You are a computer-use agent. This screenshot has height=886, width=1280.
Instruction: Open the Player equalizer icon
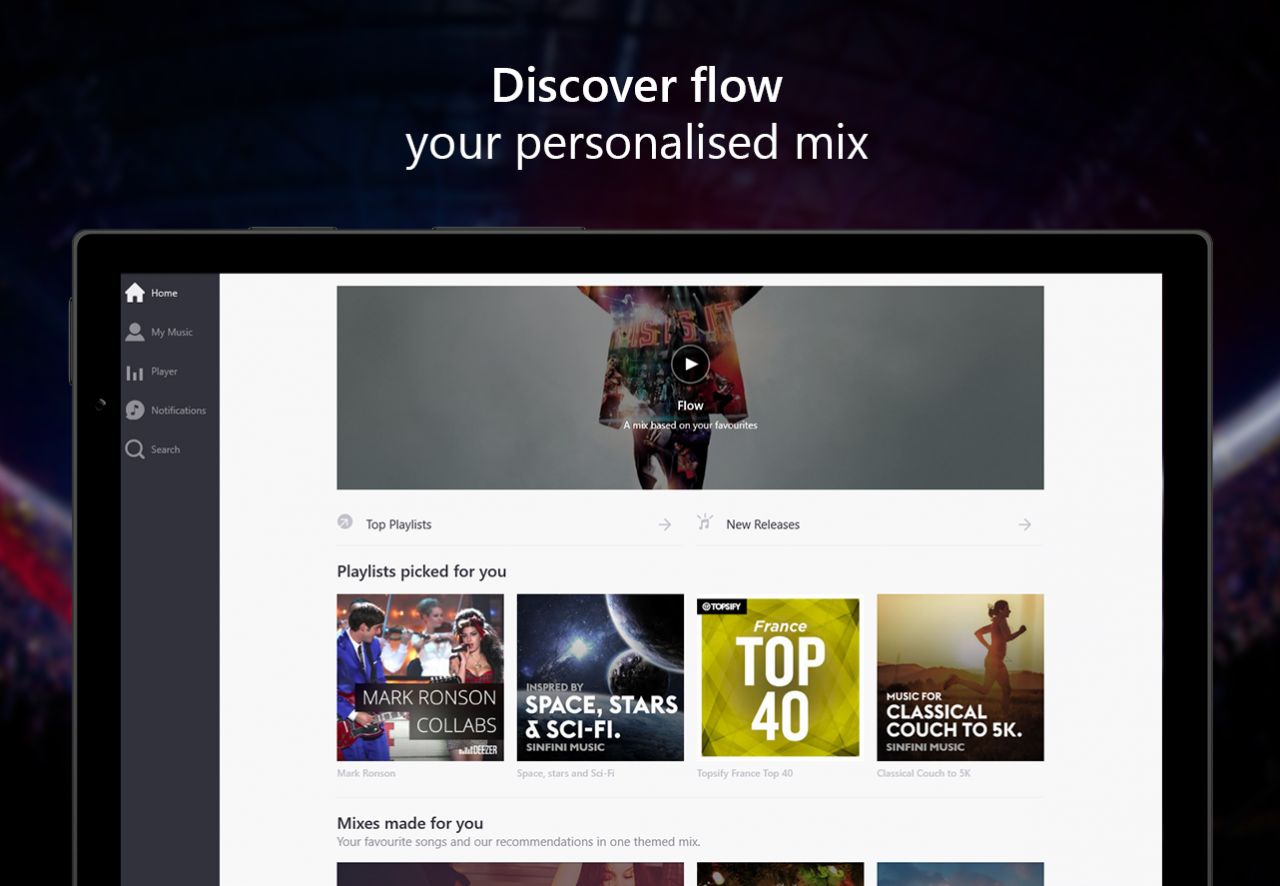[135, 372]
